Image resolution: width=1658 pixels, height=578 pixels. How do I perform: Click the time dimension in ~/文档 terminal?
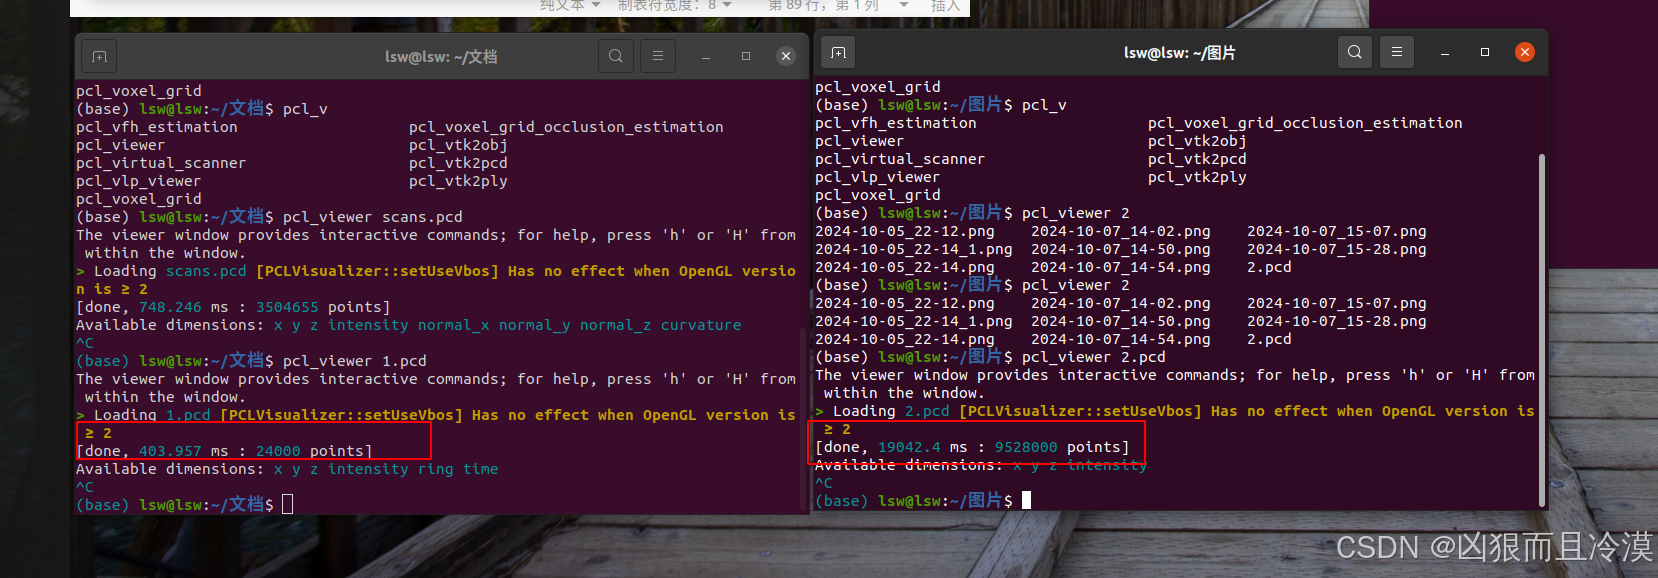(481, 469)
